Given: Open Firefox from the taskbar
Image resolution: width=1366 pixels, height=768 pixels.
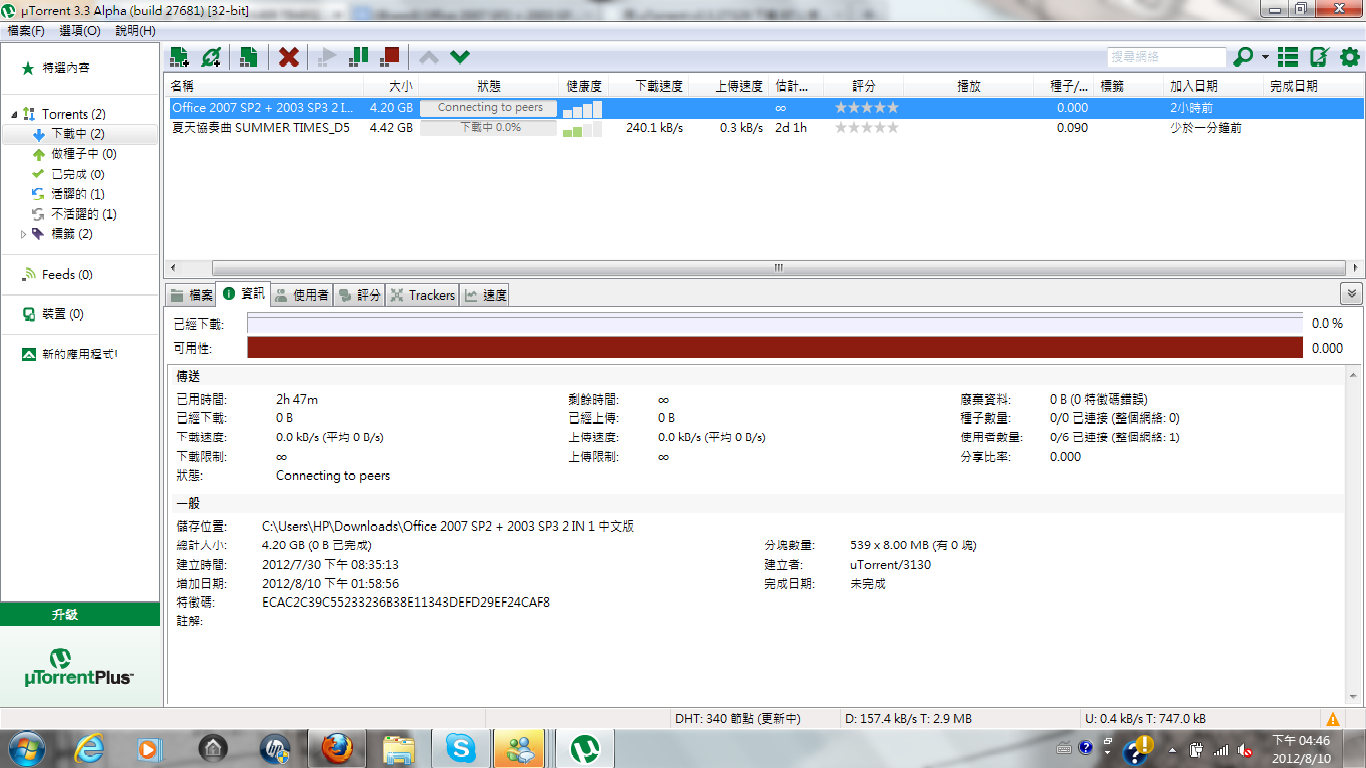Looking at the screenshot, I should (338, 748).
